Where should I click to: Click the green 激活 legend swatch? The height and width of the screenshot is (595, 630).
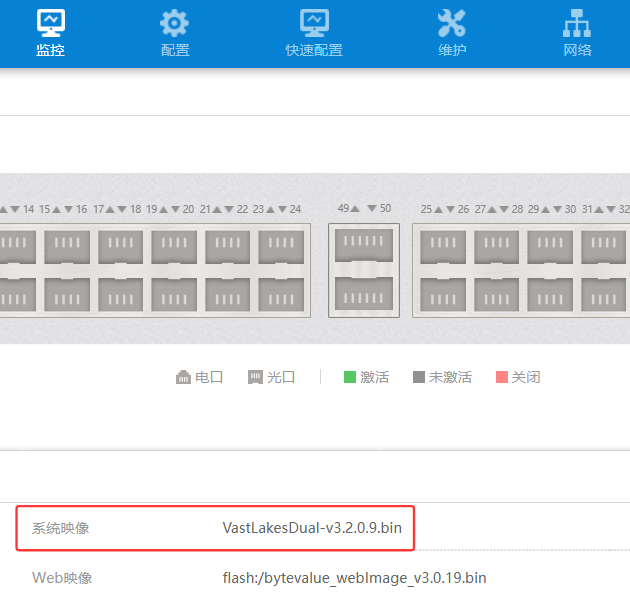pos(350,377)
